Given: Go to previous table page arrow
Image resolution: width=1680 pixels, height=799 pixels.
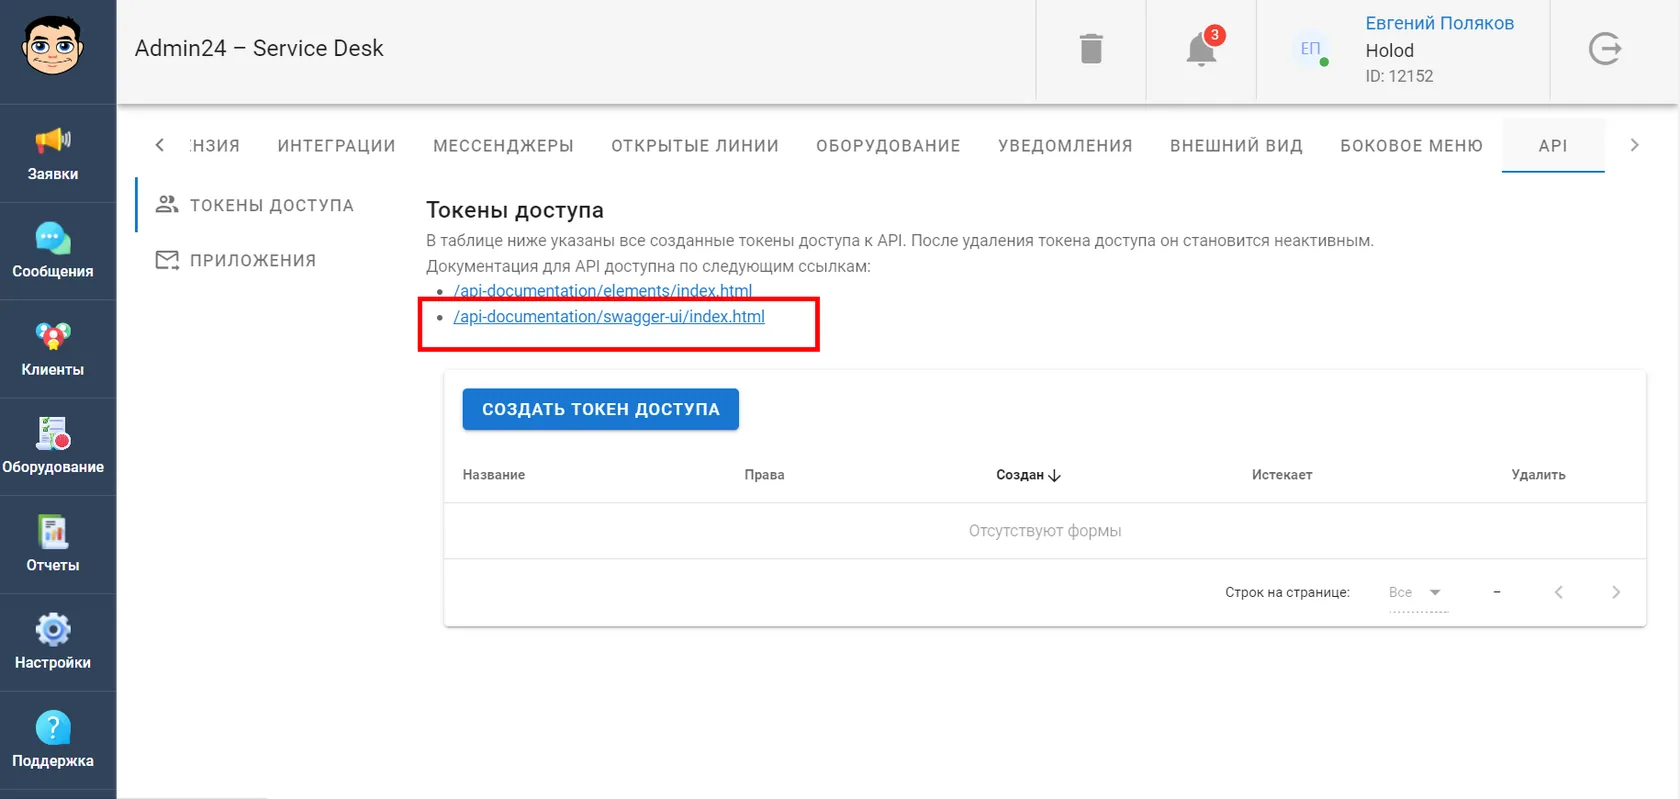Looking at the screenshot, I should [1559, 592].
